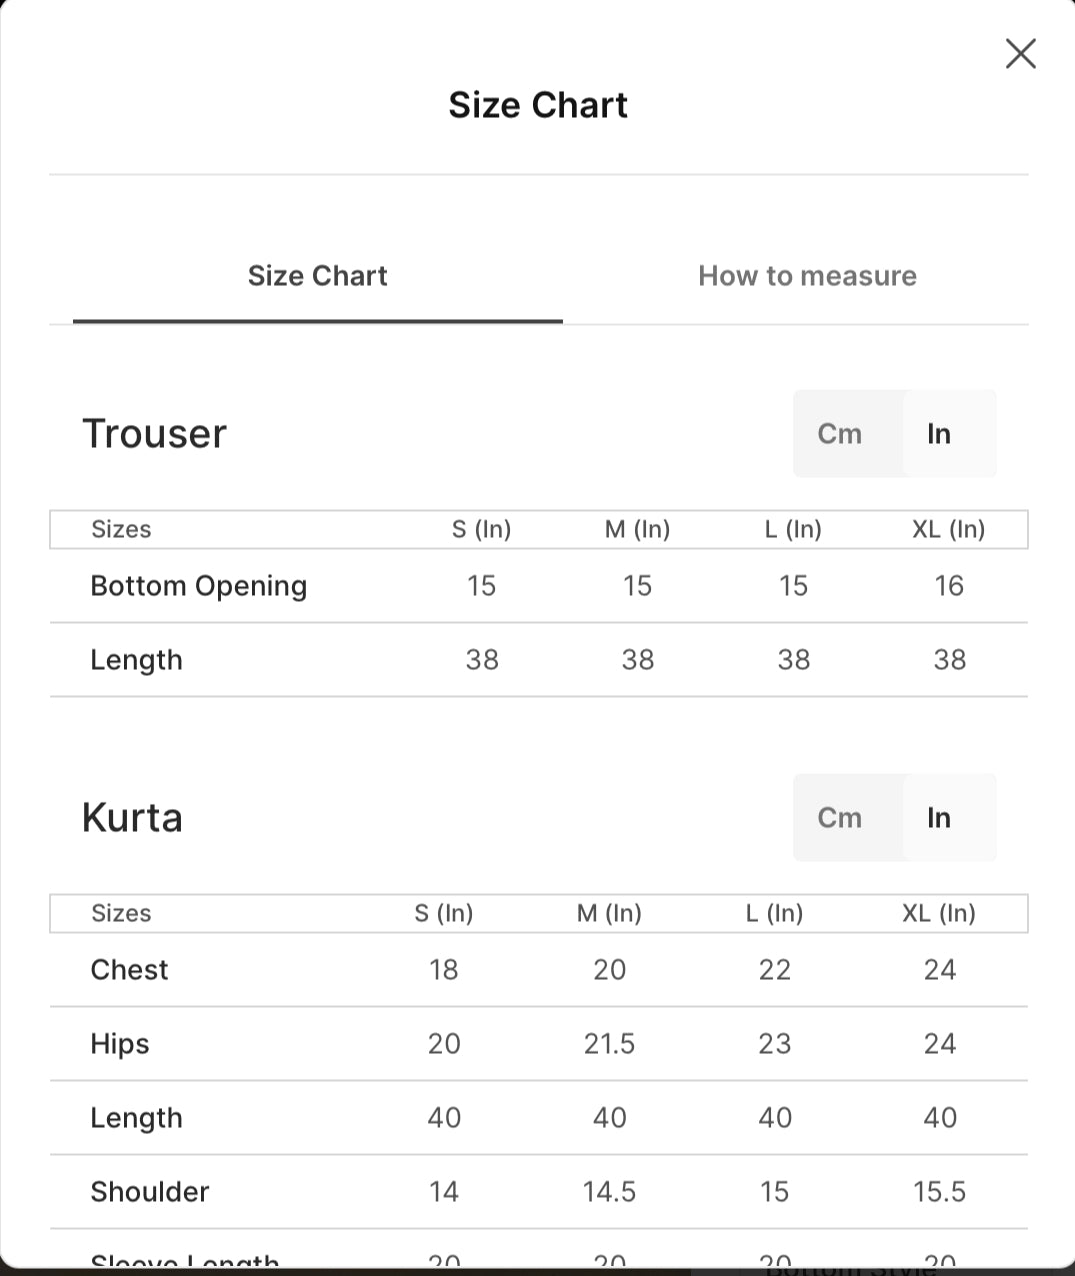Toggle Trouser measurements to In

(938, 434)
